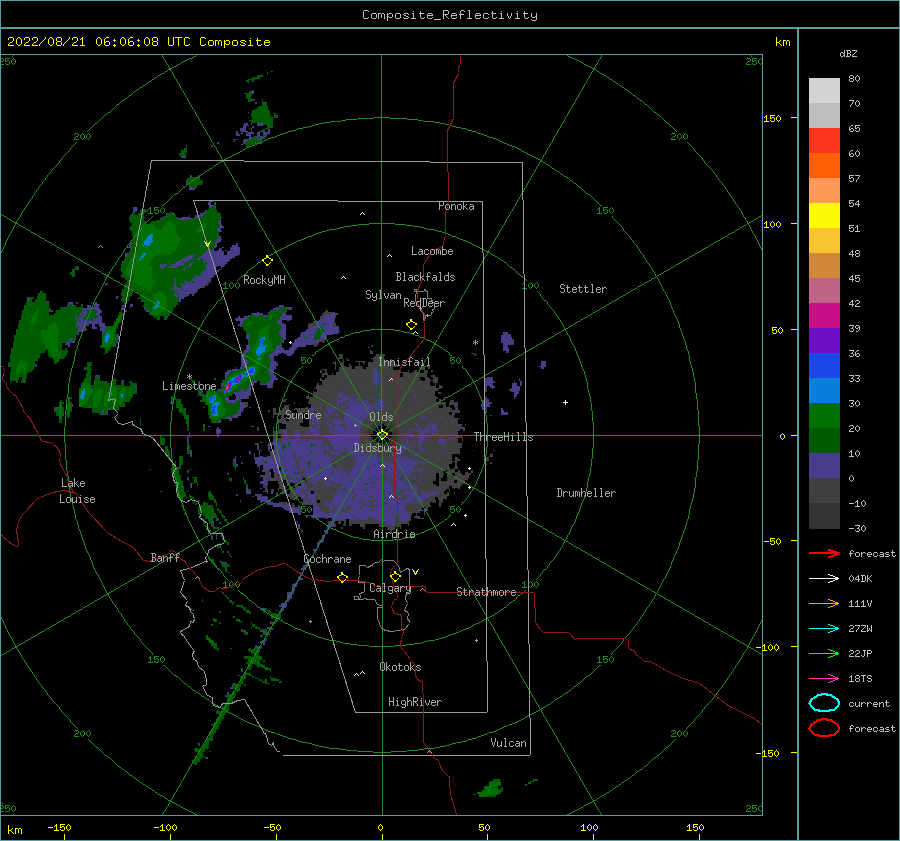The height and width of the screenshot is (841, 900).
Task: Click the Lake Louise label
Action: (77, 491)
